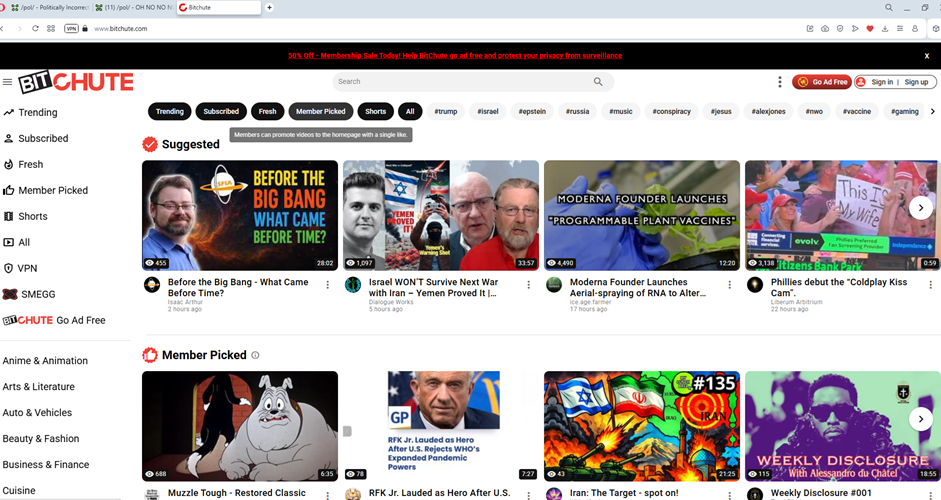Click the Sign up link
The image size is (941, 500).
pos(916,82)
